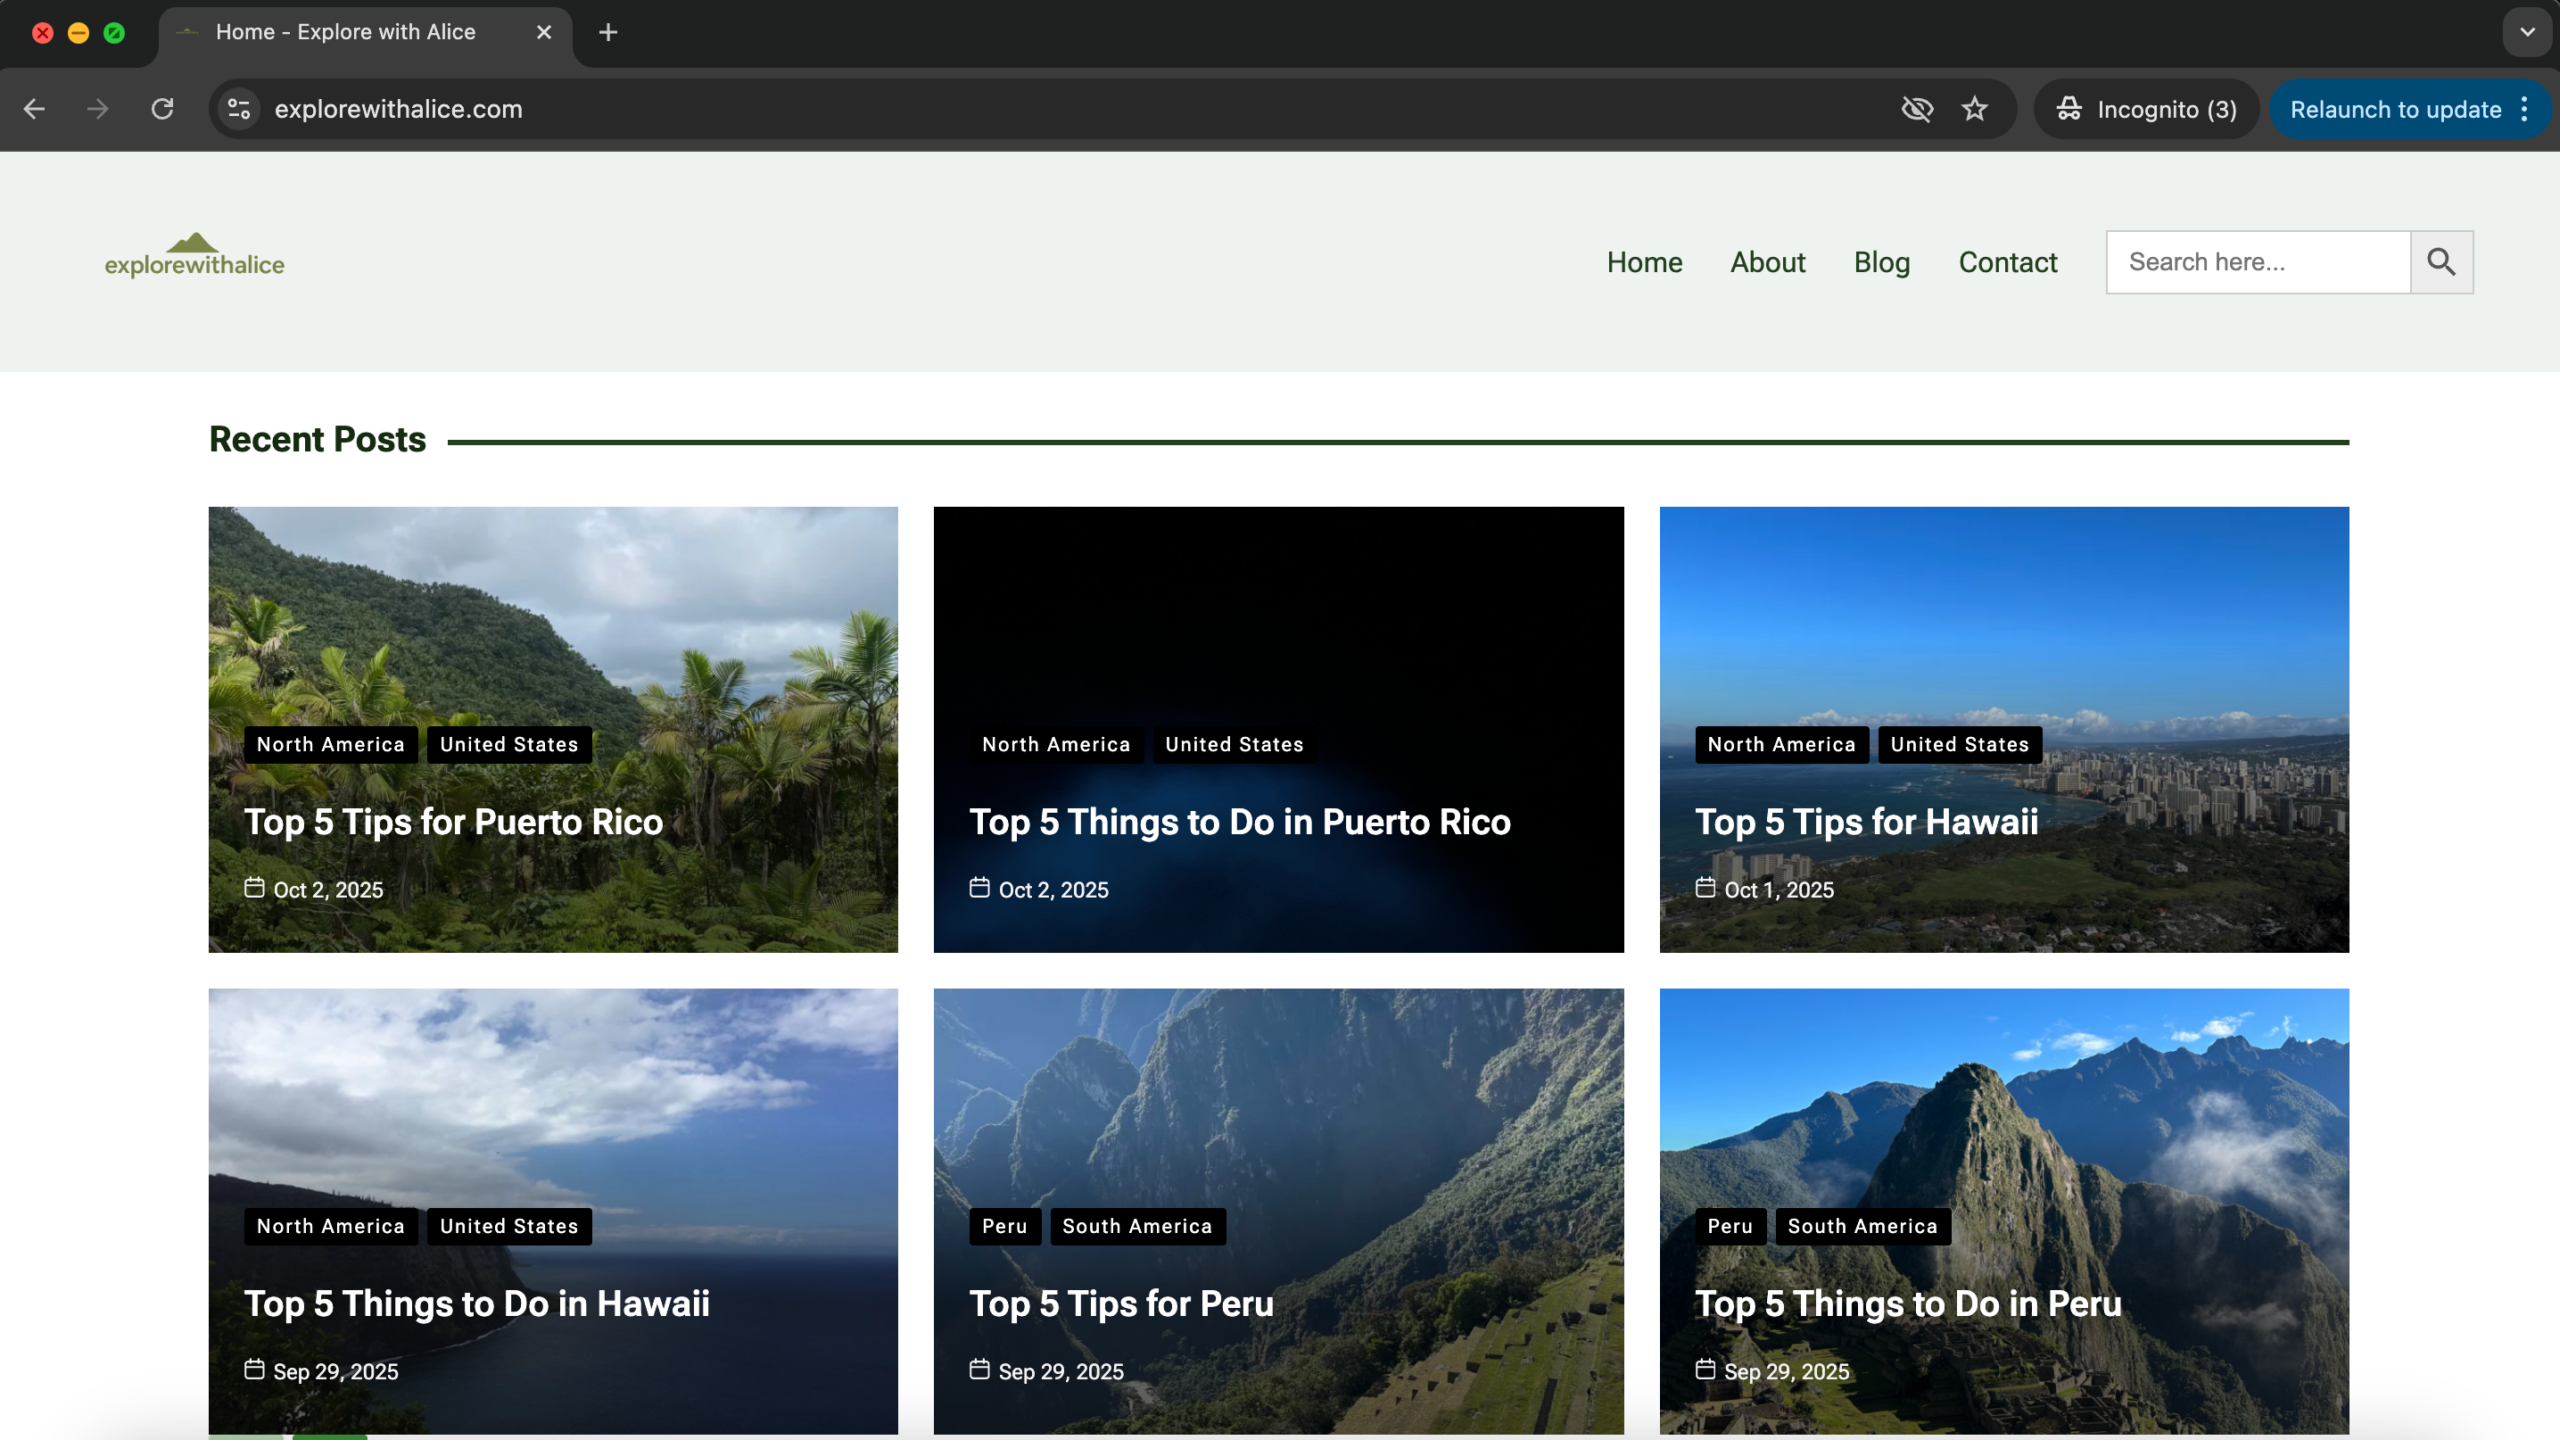Screen dimensions: 2560x1440
Task: Click the Relaunch to update button
Action: 2392,109
